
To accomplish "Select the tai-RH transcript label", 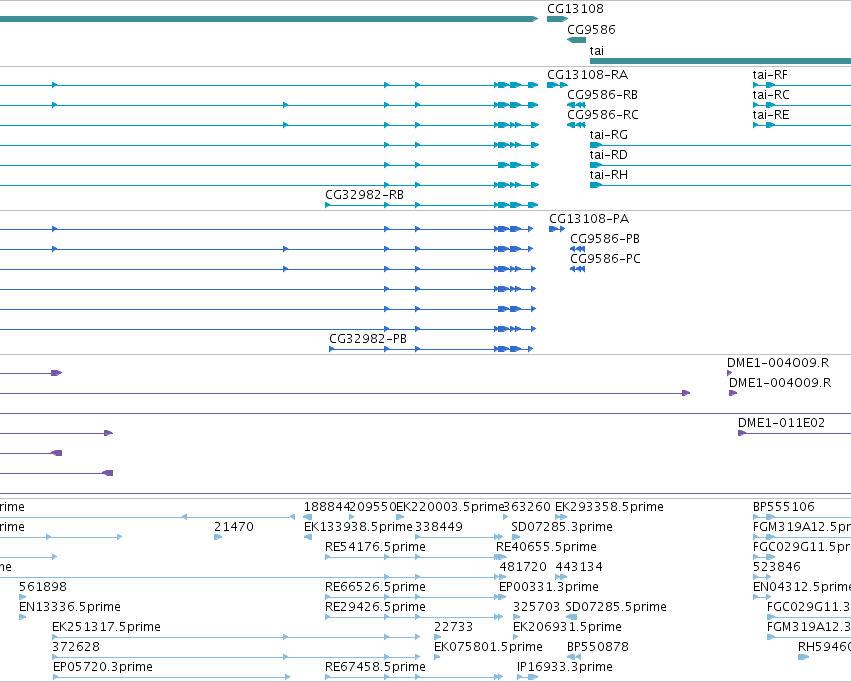I will 608,175.
